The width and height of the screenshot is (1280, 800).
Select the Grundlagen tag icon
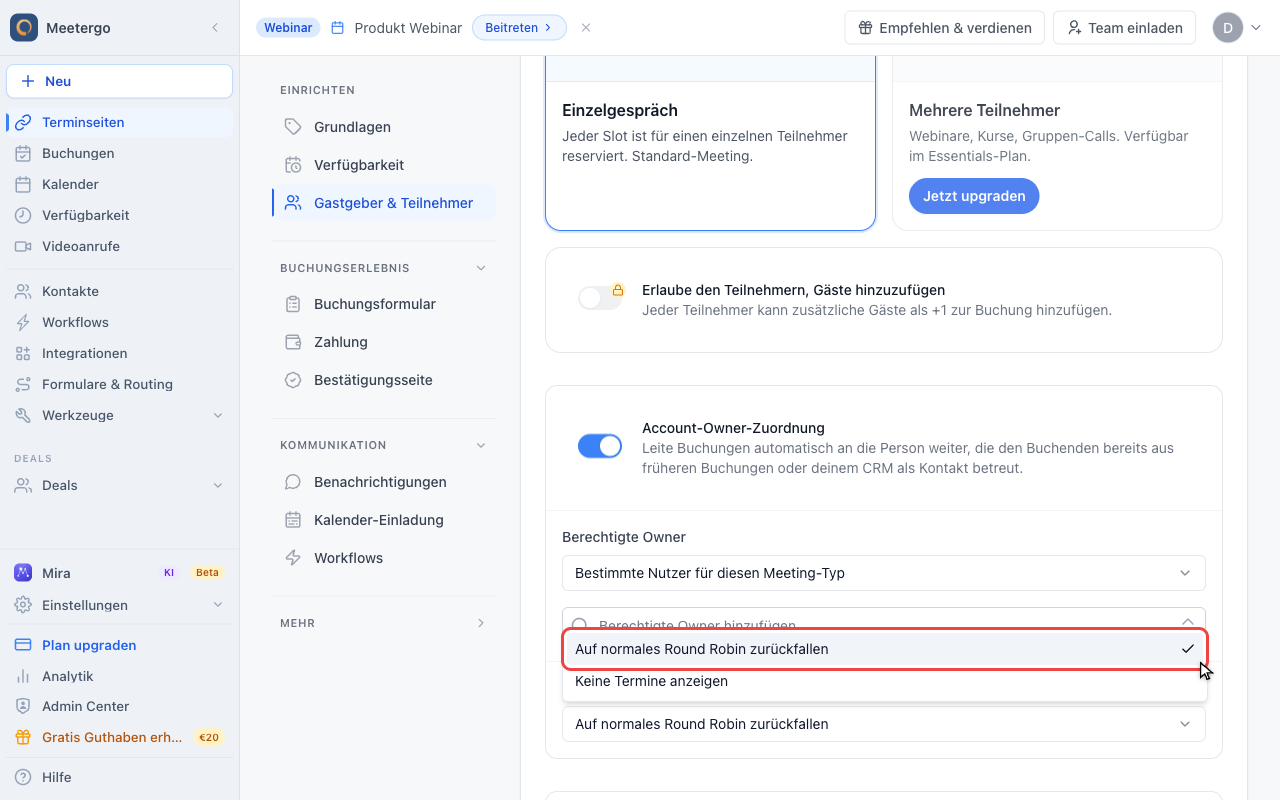(293, 127)
